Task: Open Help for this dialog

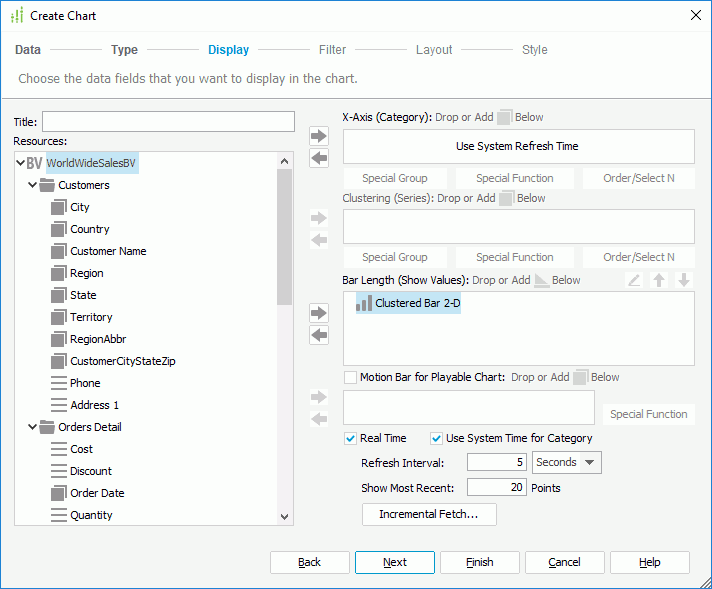Action: pyautogui.click(x=650, y=562)
